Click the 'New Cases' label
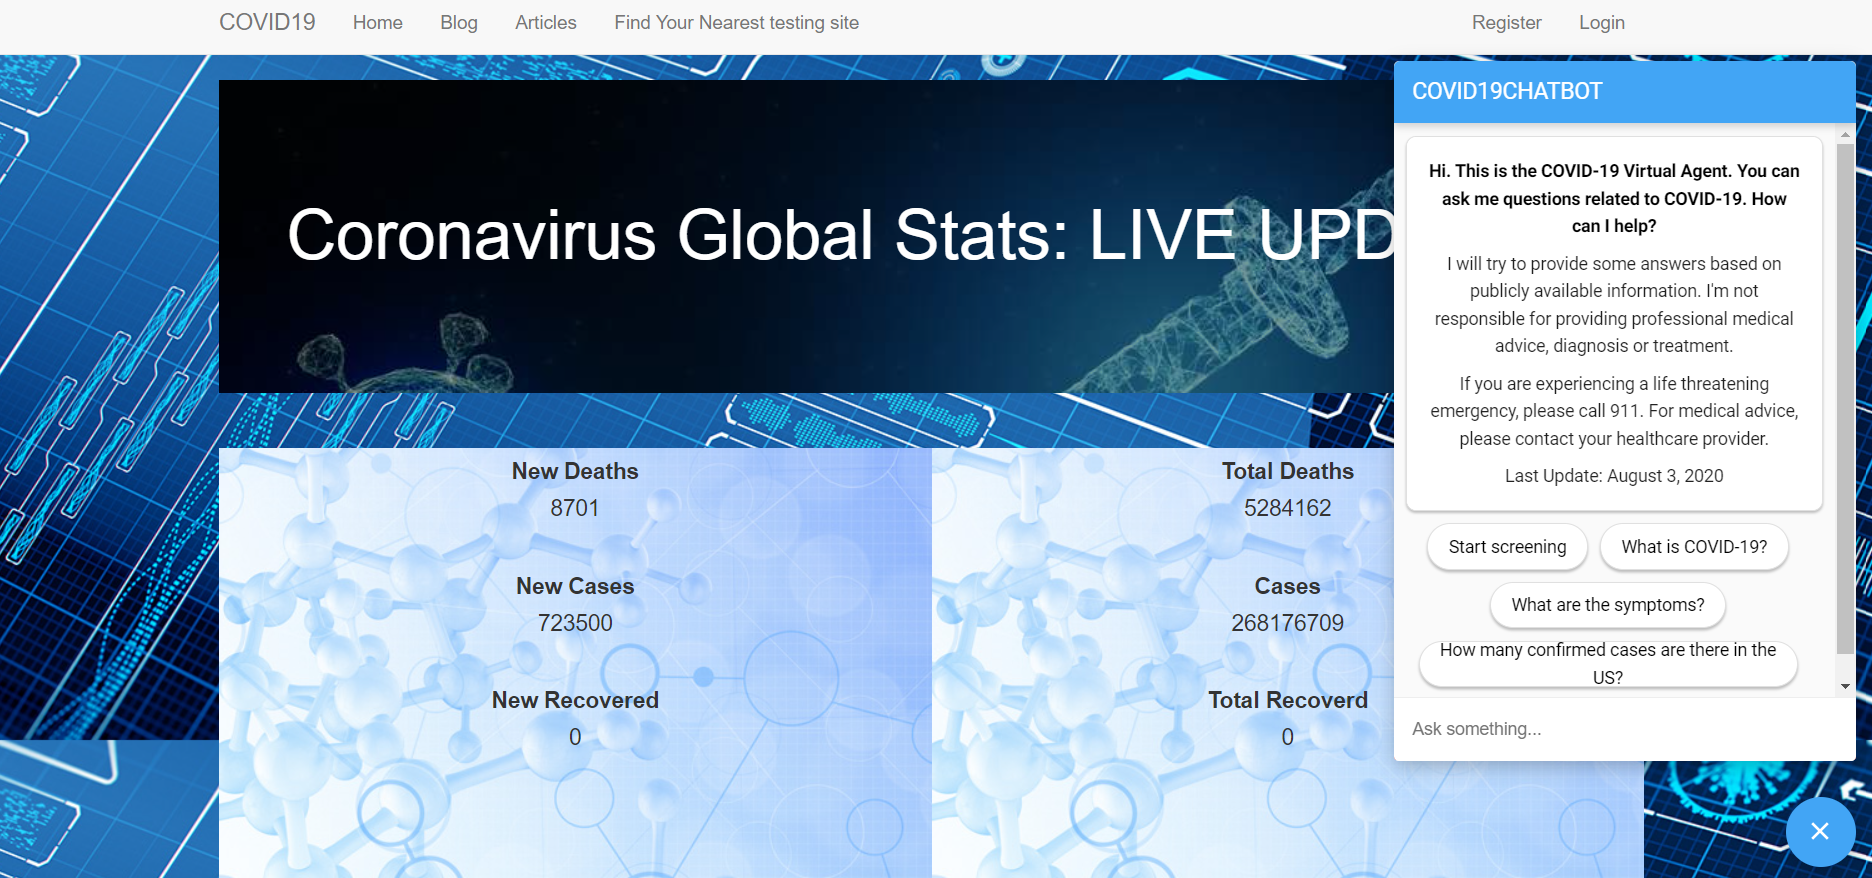Screen dimensions: 1872x878 (x=575, y=586)
